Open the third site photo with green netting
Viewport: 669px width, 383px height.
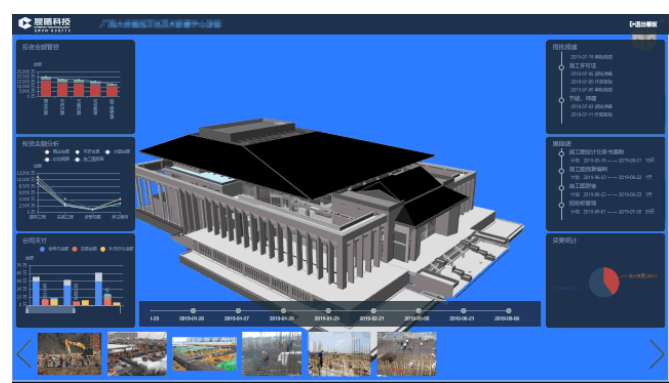[x=204, y=354]
